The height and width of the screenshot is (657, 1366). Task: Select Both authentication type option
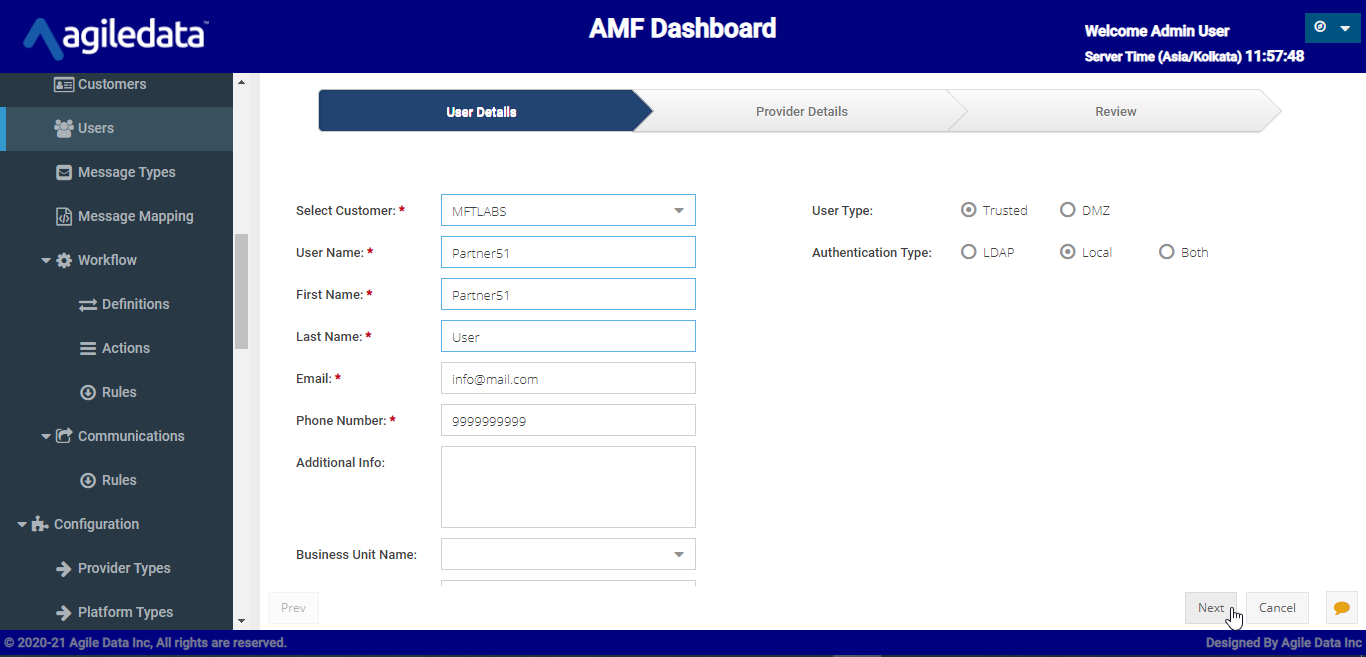coord(1166,252)
